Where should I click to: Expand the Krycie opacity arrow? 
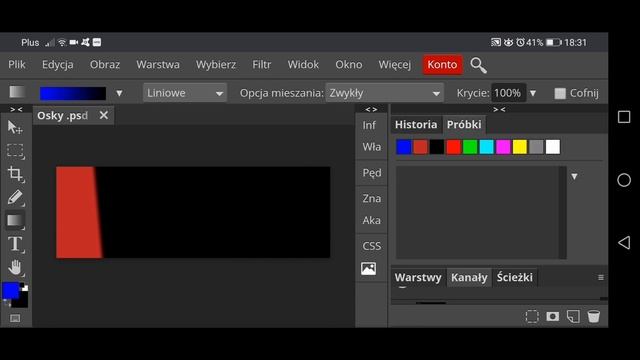click(533, 93)
